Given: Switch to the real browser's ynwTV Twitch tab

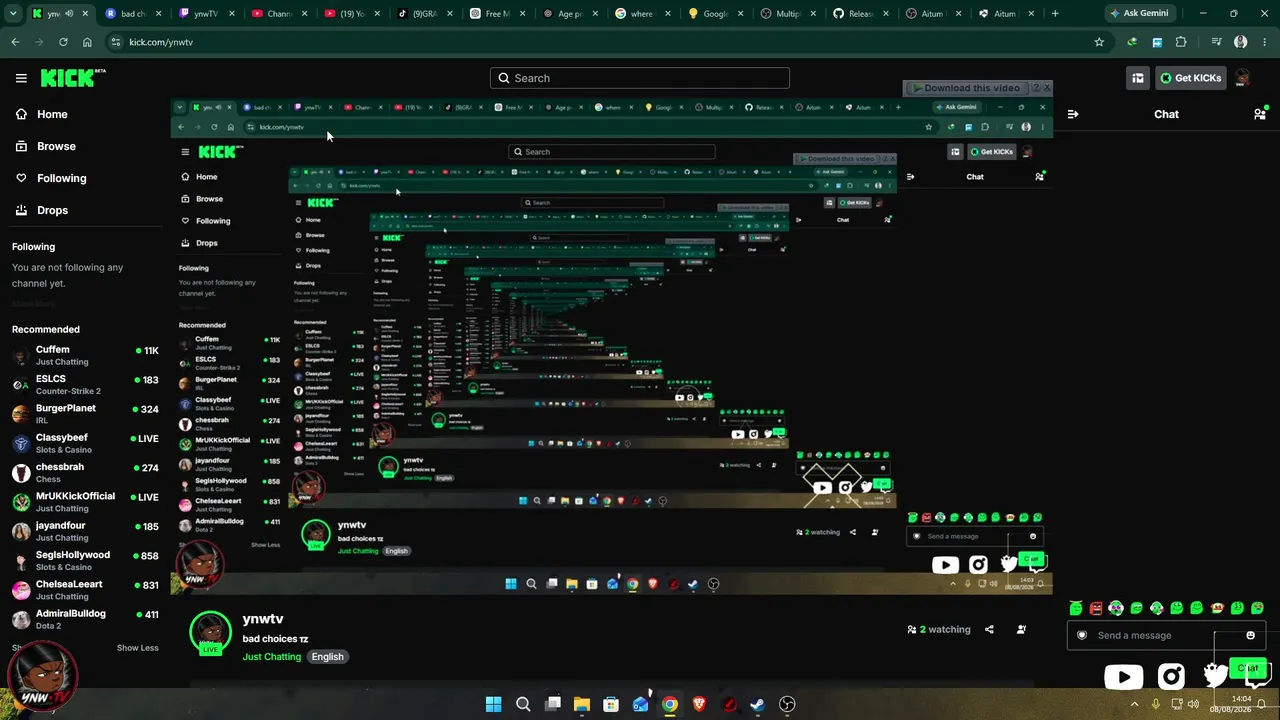Looking at the screenshot, I should (205, 14).
